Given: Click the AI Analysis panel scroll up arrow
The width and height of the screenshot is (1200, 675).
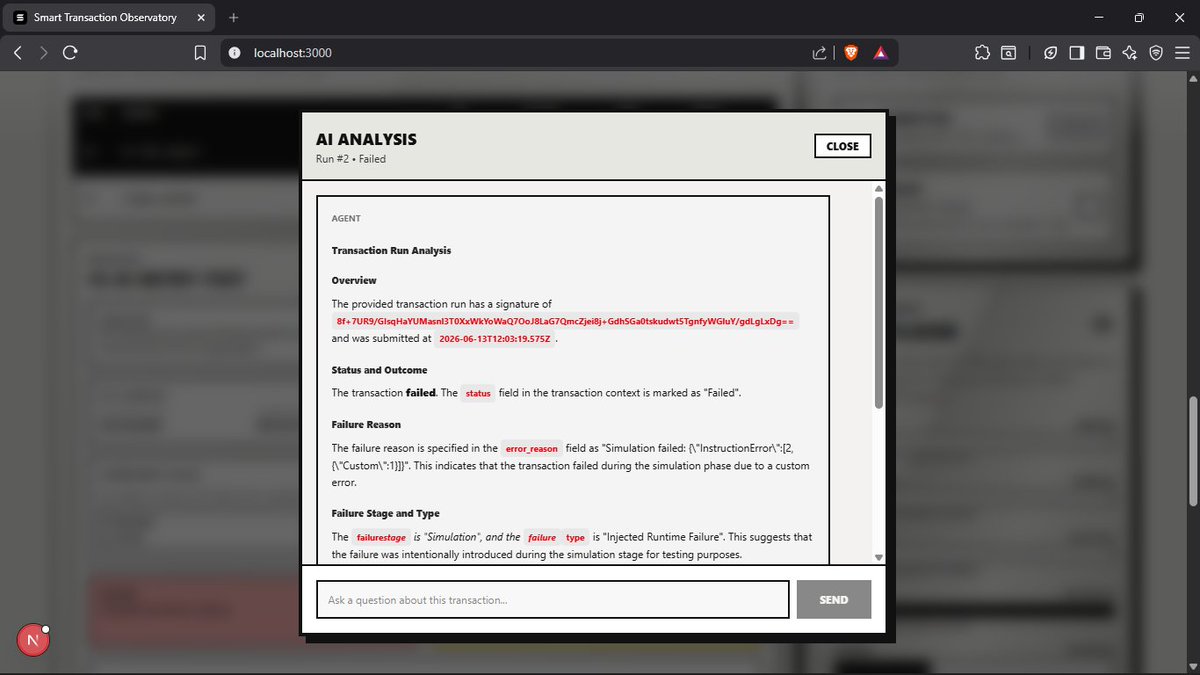Looking at the screenshot, I should coord(879,188).
